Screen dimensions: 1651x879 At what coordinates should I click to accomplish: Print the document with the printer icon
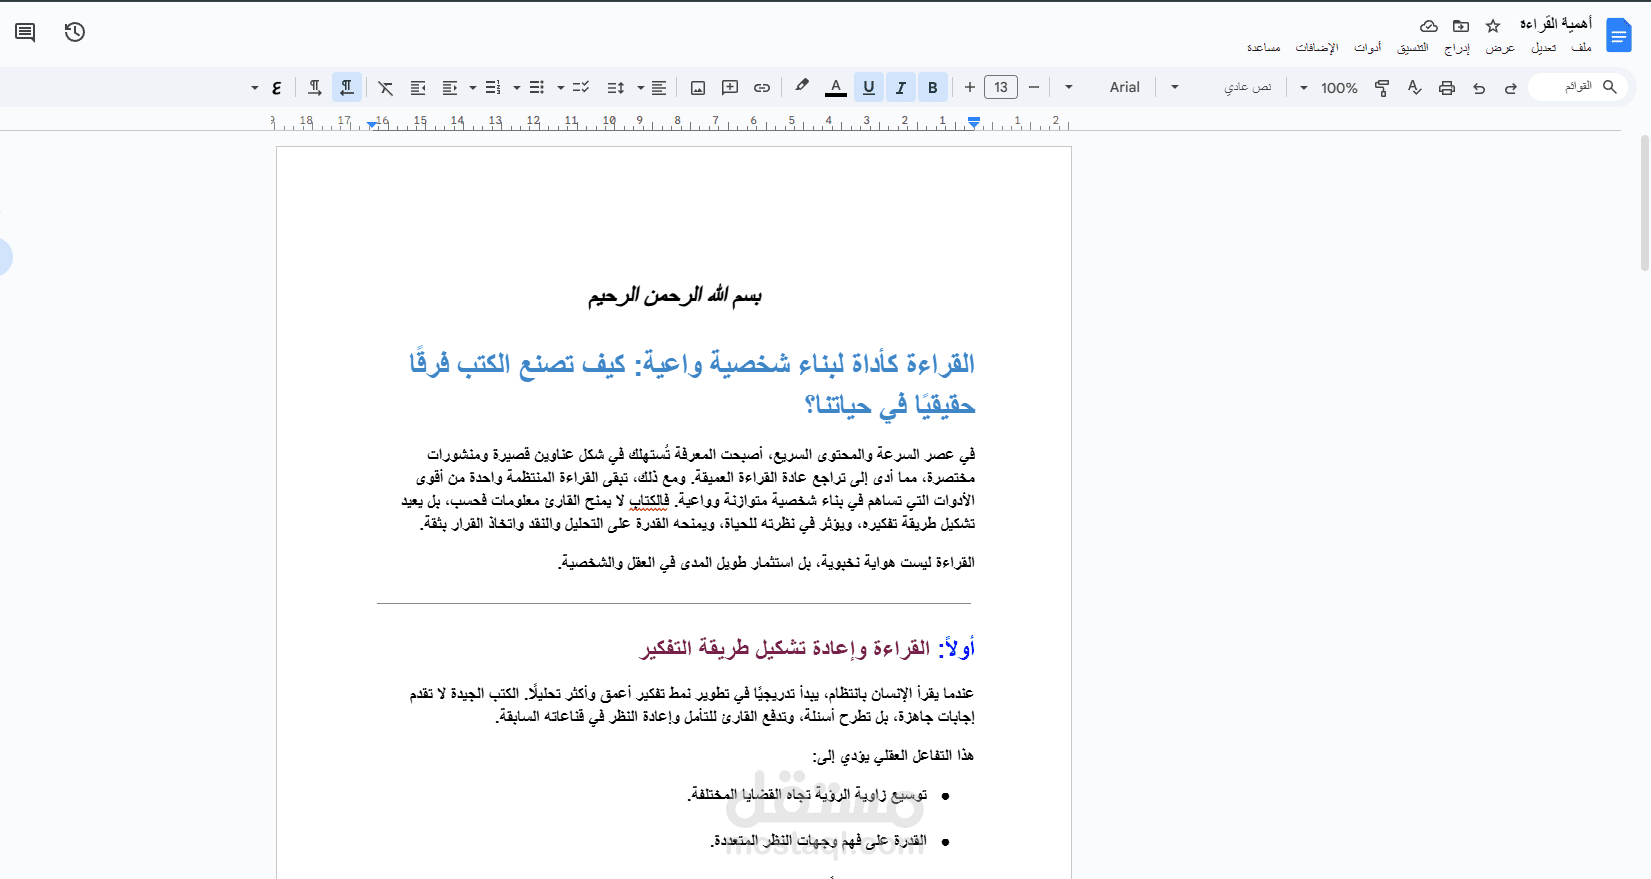[1447, 88]
